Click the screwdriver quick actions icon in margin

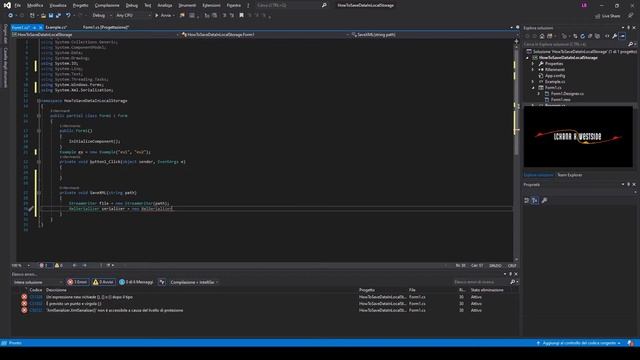click(31, 209)
